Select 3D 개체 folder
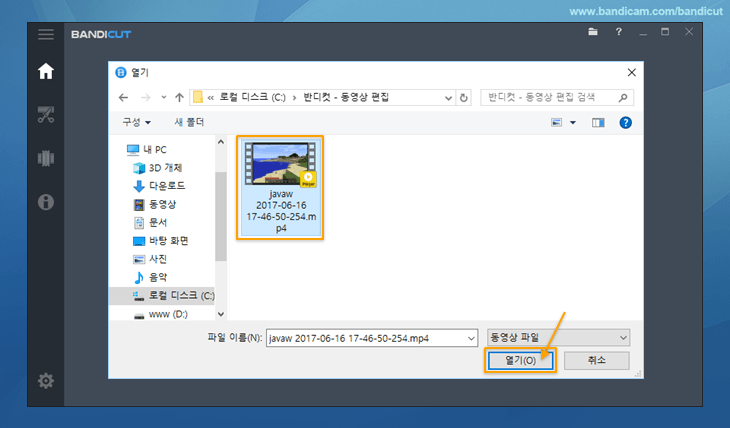Image resolution: width=730 pixels, height=428 pixels. (157, 168)
